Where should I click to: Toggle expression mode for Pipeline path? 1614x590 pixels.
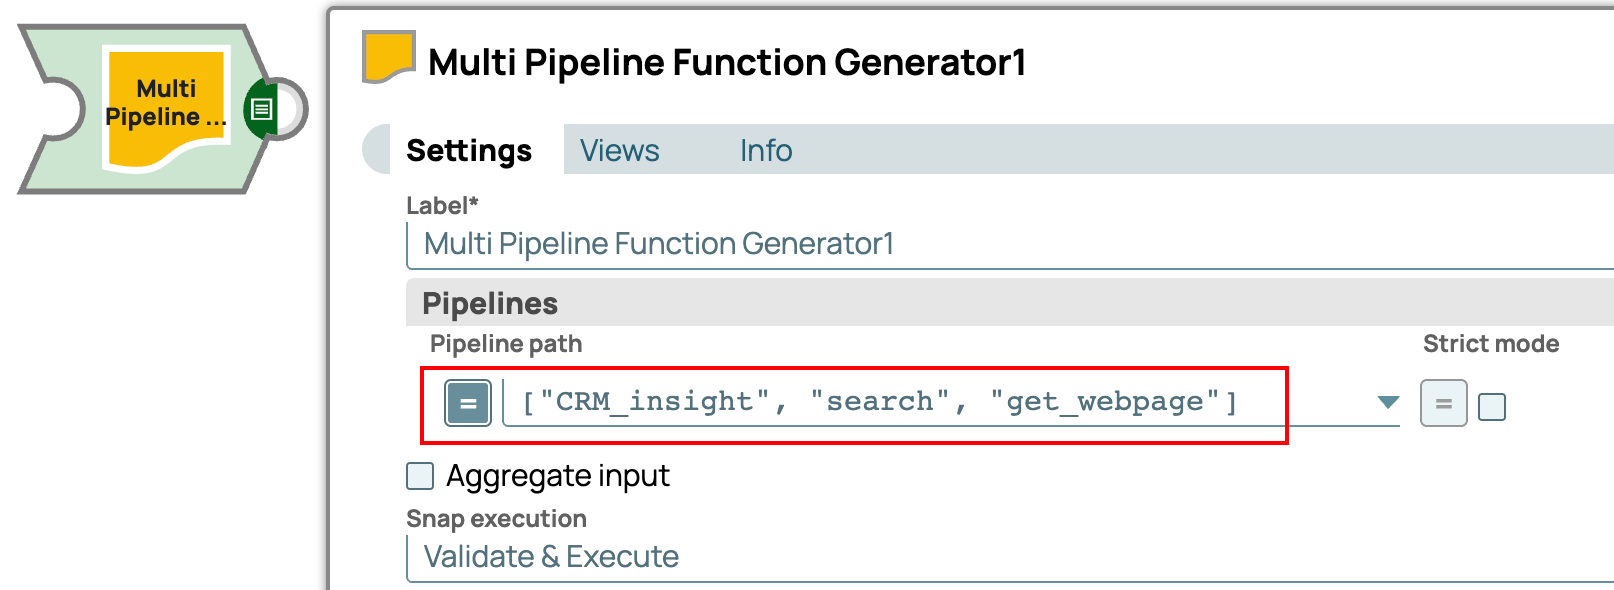[x=468, y=404]
